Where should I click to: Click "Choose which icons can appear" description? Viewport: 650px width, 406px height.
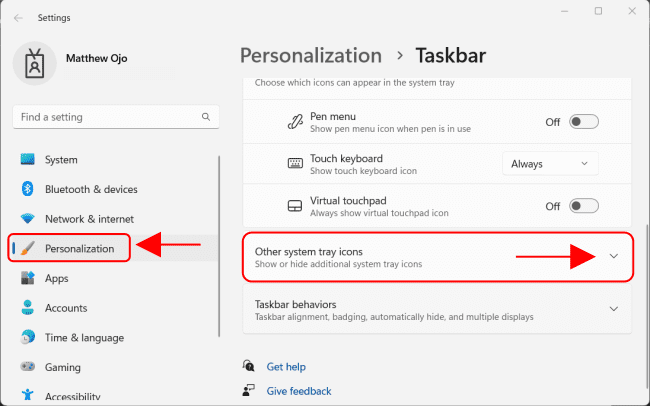[355, 83]
